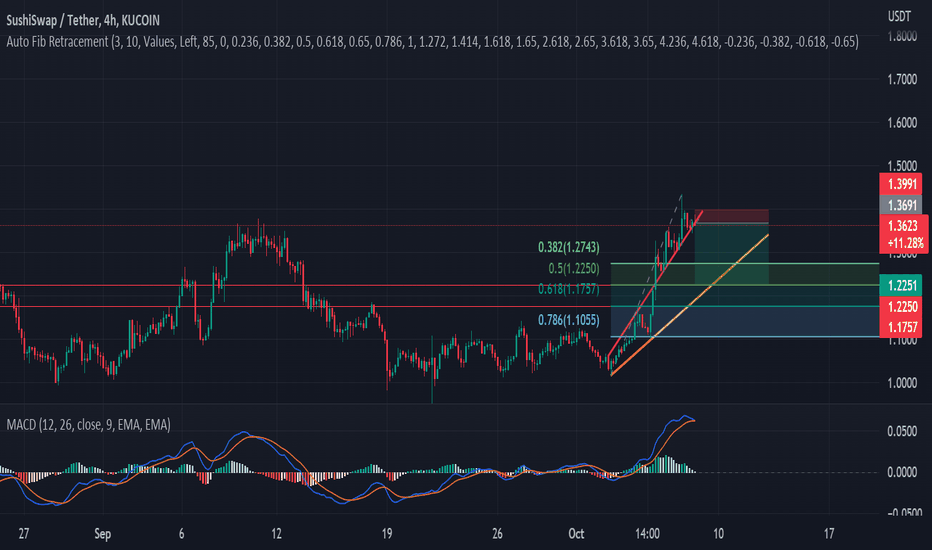The image size is (932, 550).
Task: Click the 0.0500 MACD axis label
Action: pos(902,431)
